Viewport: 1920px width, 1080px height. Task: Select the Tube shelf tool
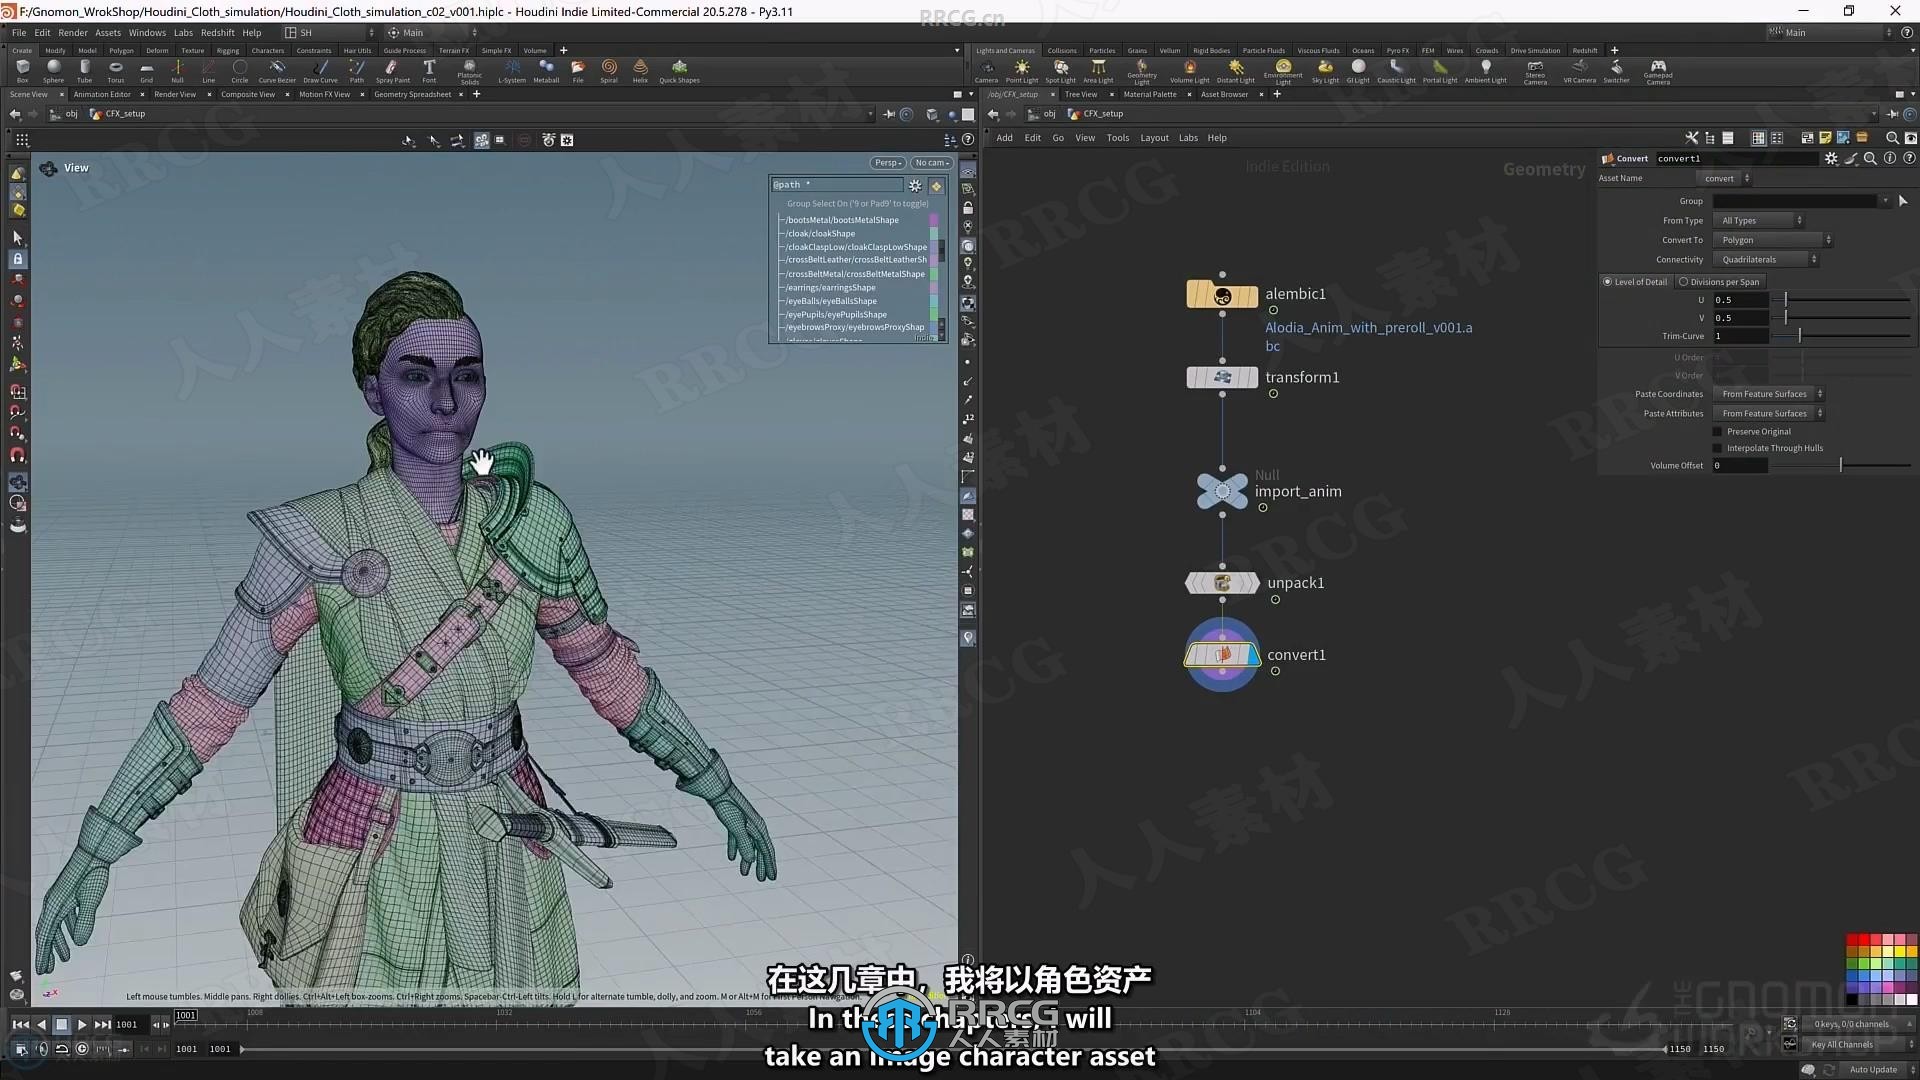coord(84,71)
